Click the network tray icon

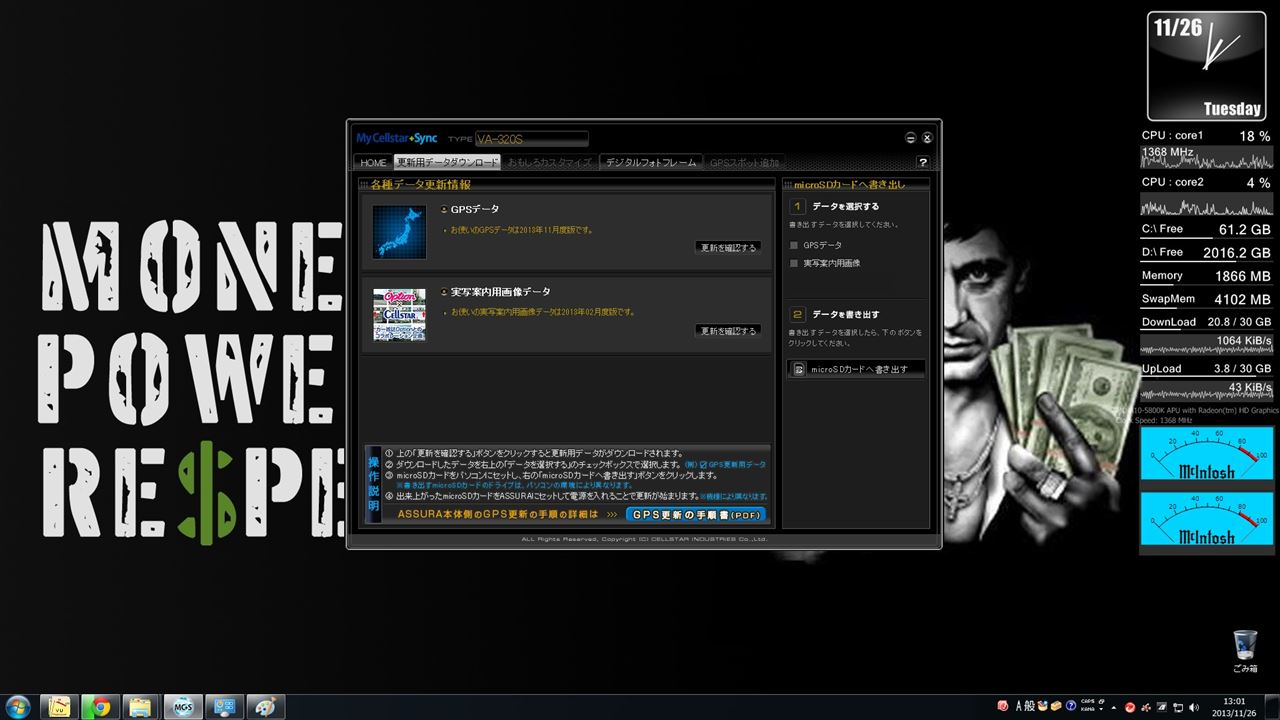[1178, 707]
